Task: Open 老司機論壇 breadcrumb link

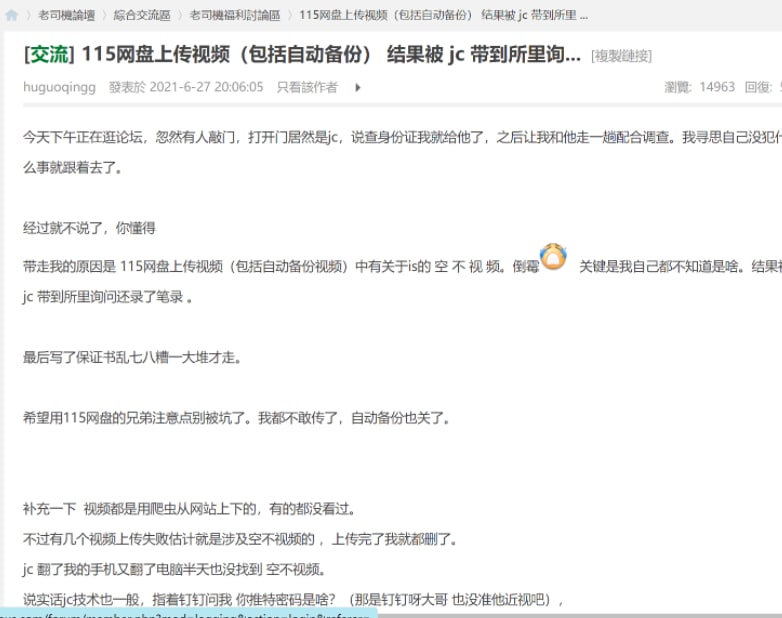Action: pyautogui.click(x=67, y=15)
